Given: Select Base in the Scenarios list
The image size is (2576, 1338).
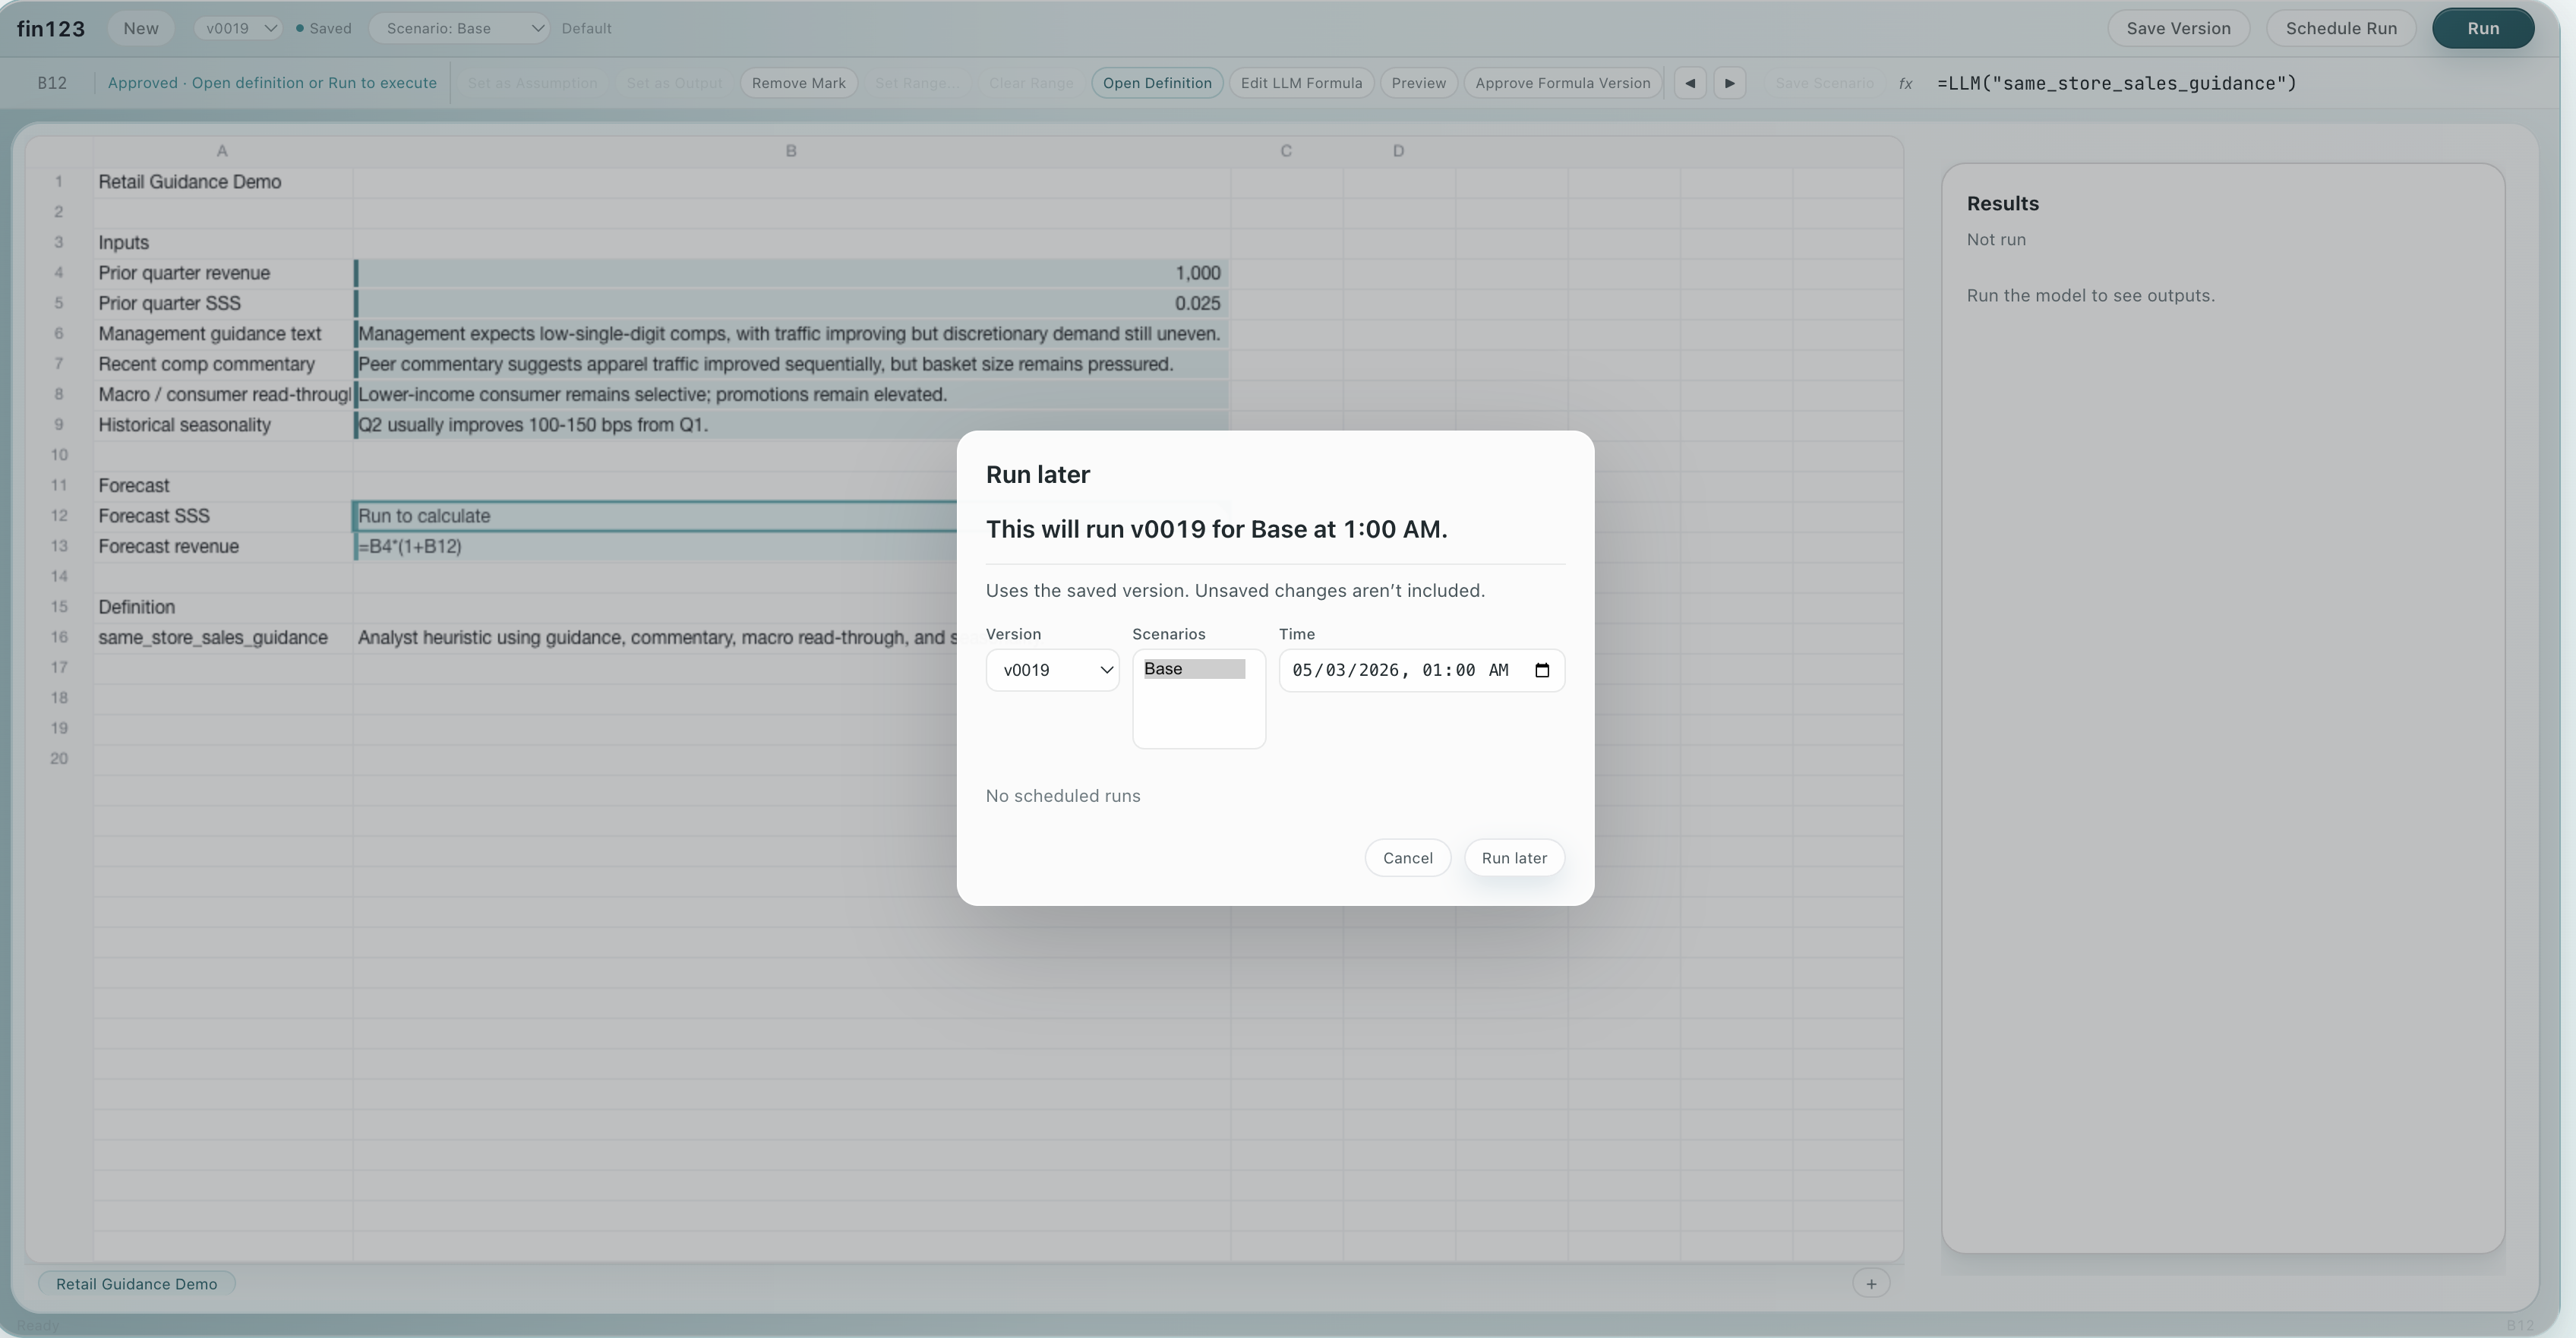Looking at the screenshot, I should [1194, 669].
